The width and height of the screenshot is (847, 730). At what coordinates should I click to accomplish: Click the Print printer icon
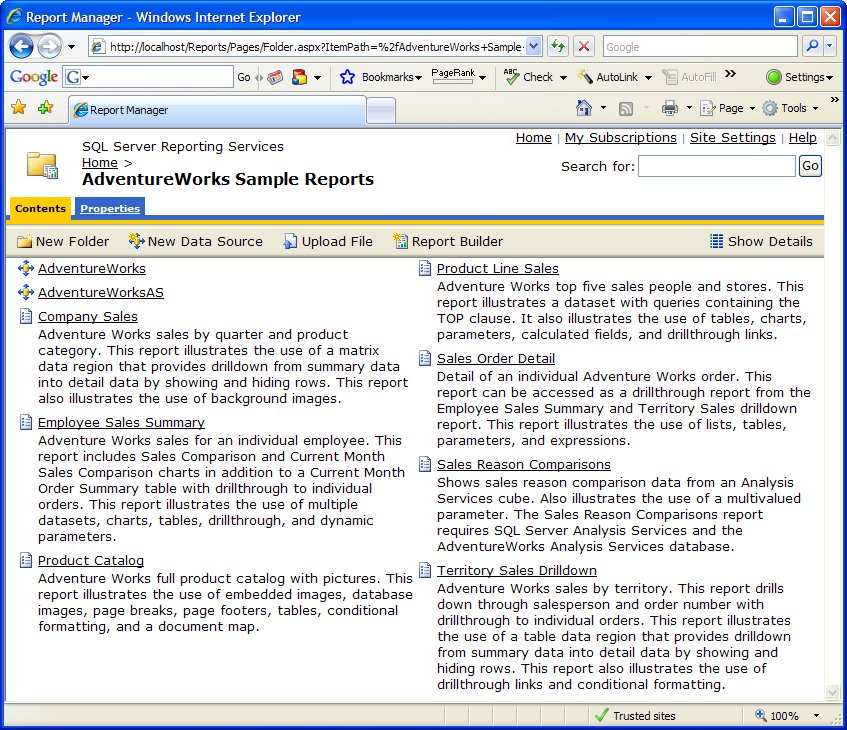click(x=669, y=108)
